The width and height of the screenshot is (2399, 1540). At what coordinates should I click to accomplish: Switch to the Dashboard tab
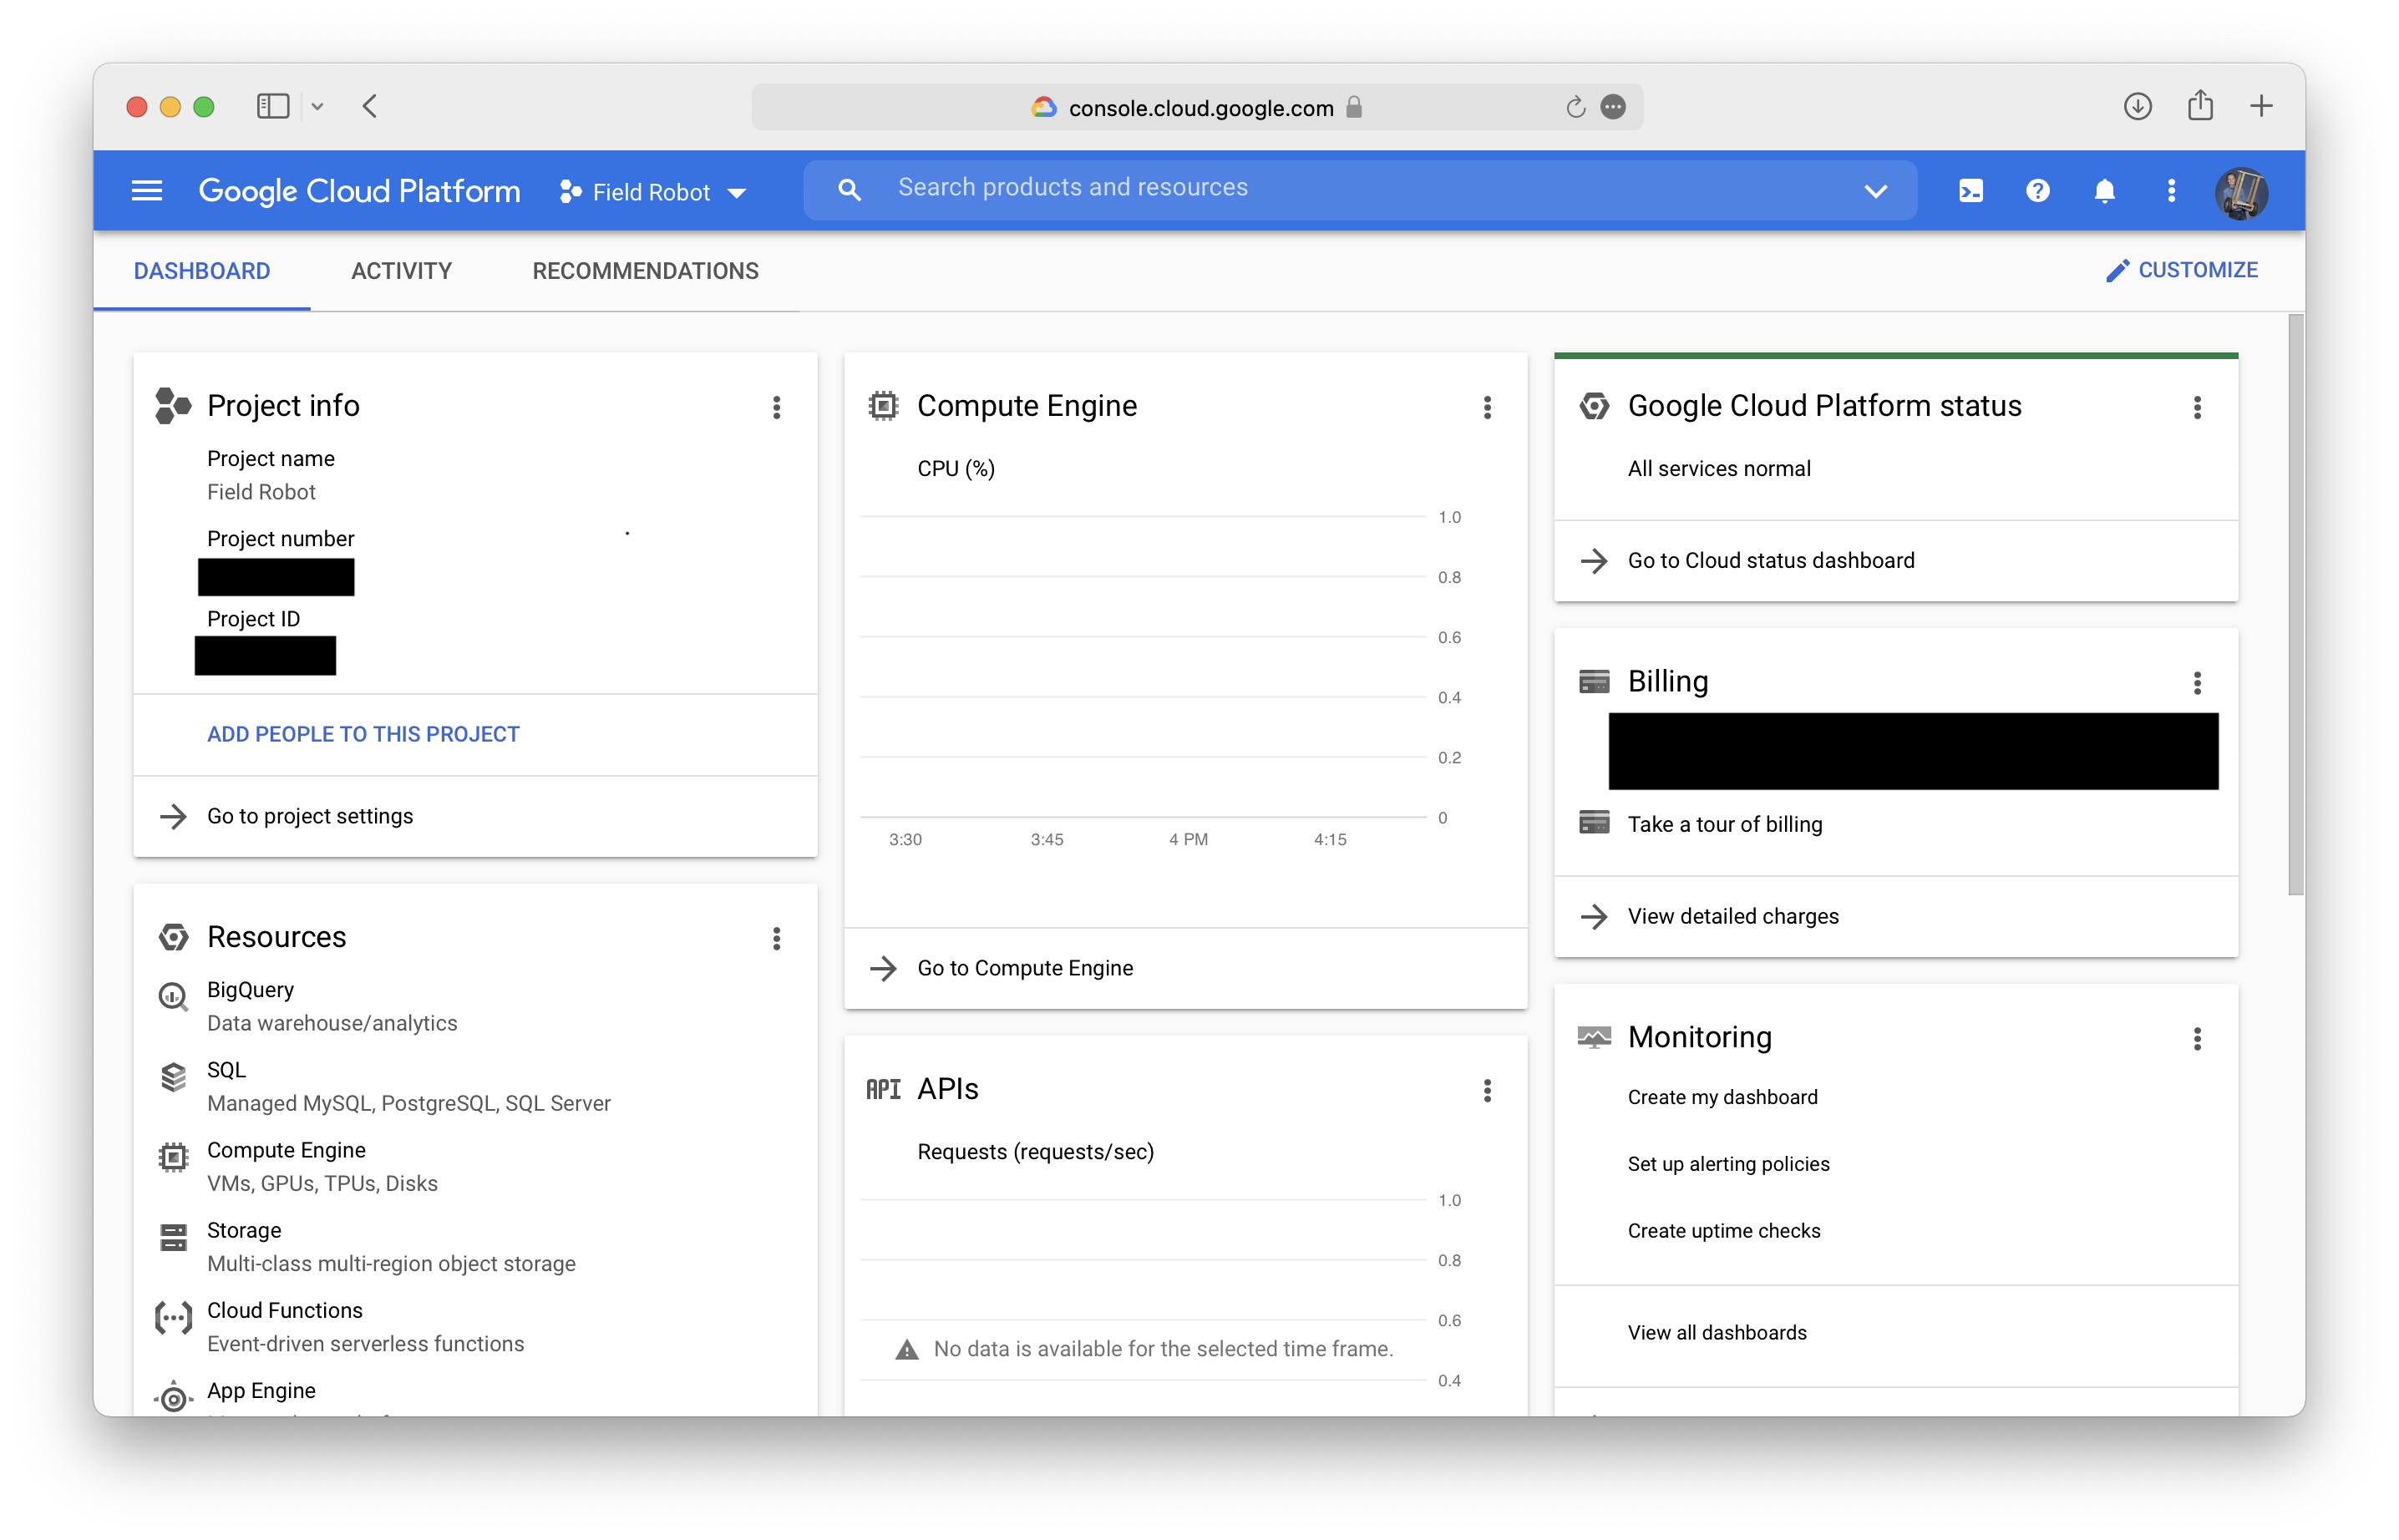202,271
